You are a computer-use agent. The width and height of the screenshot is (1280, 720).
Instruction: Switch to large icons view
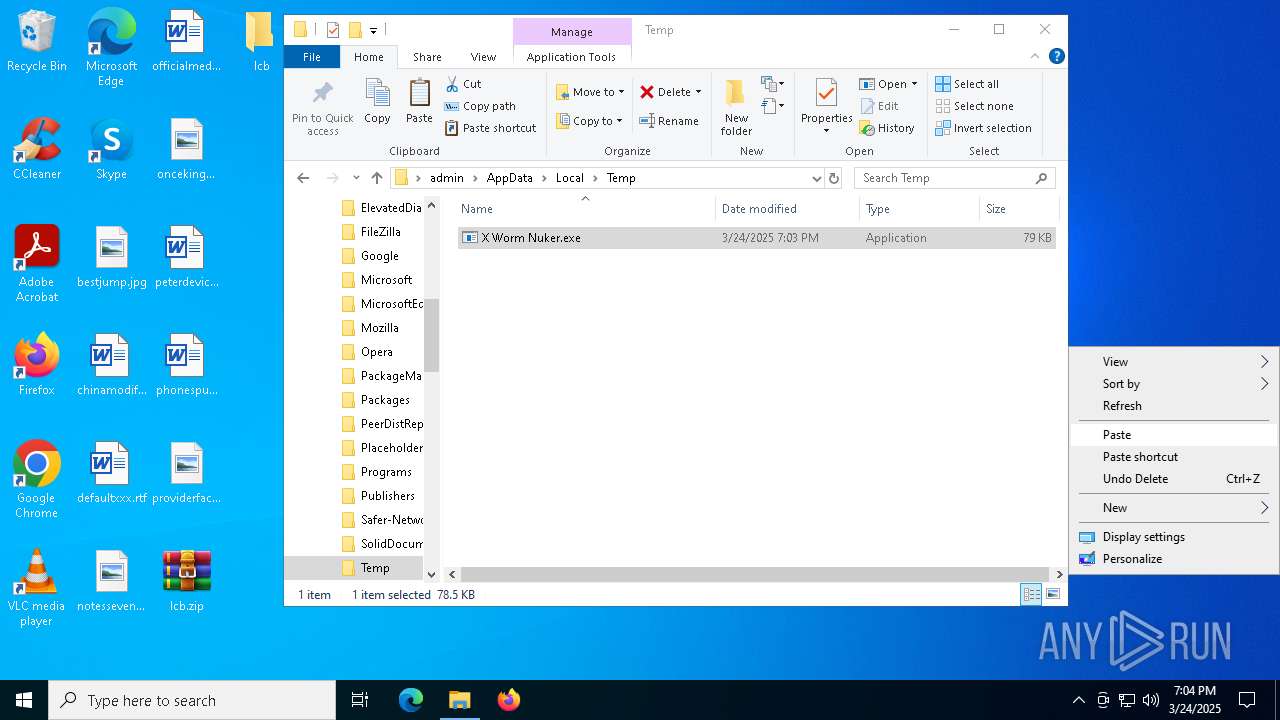point(1052,594)
